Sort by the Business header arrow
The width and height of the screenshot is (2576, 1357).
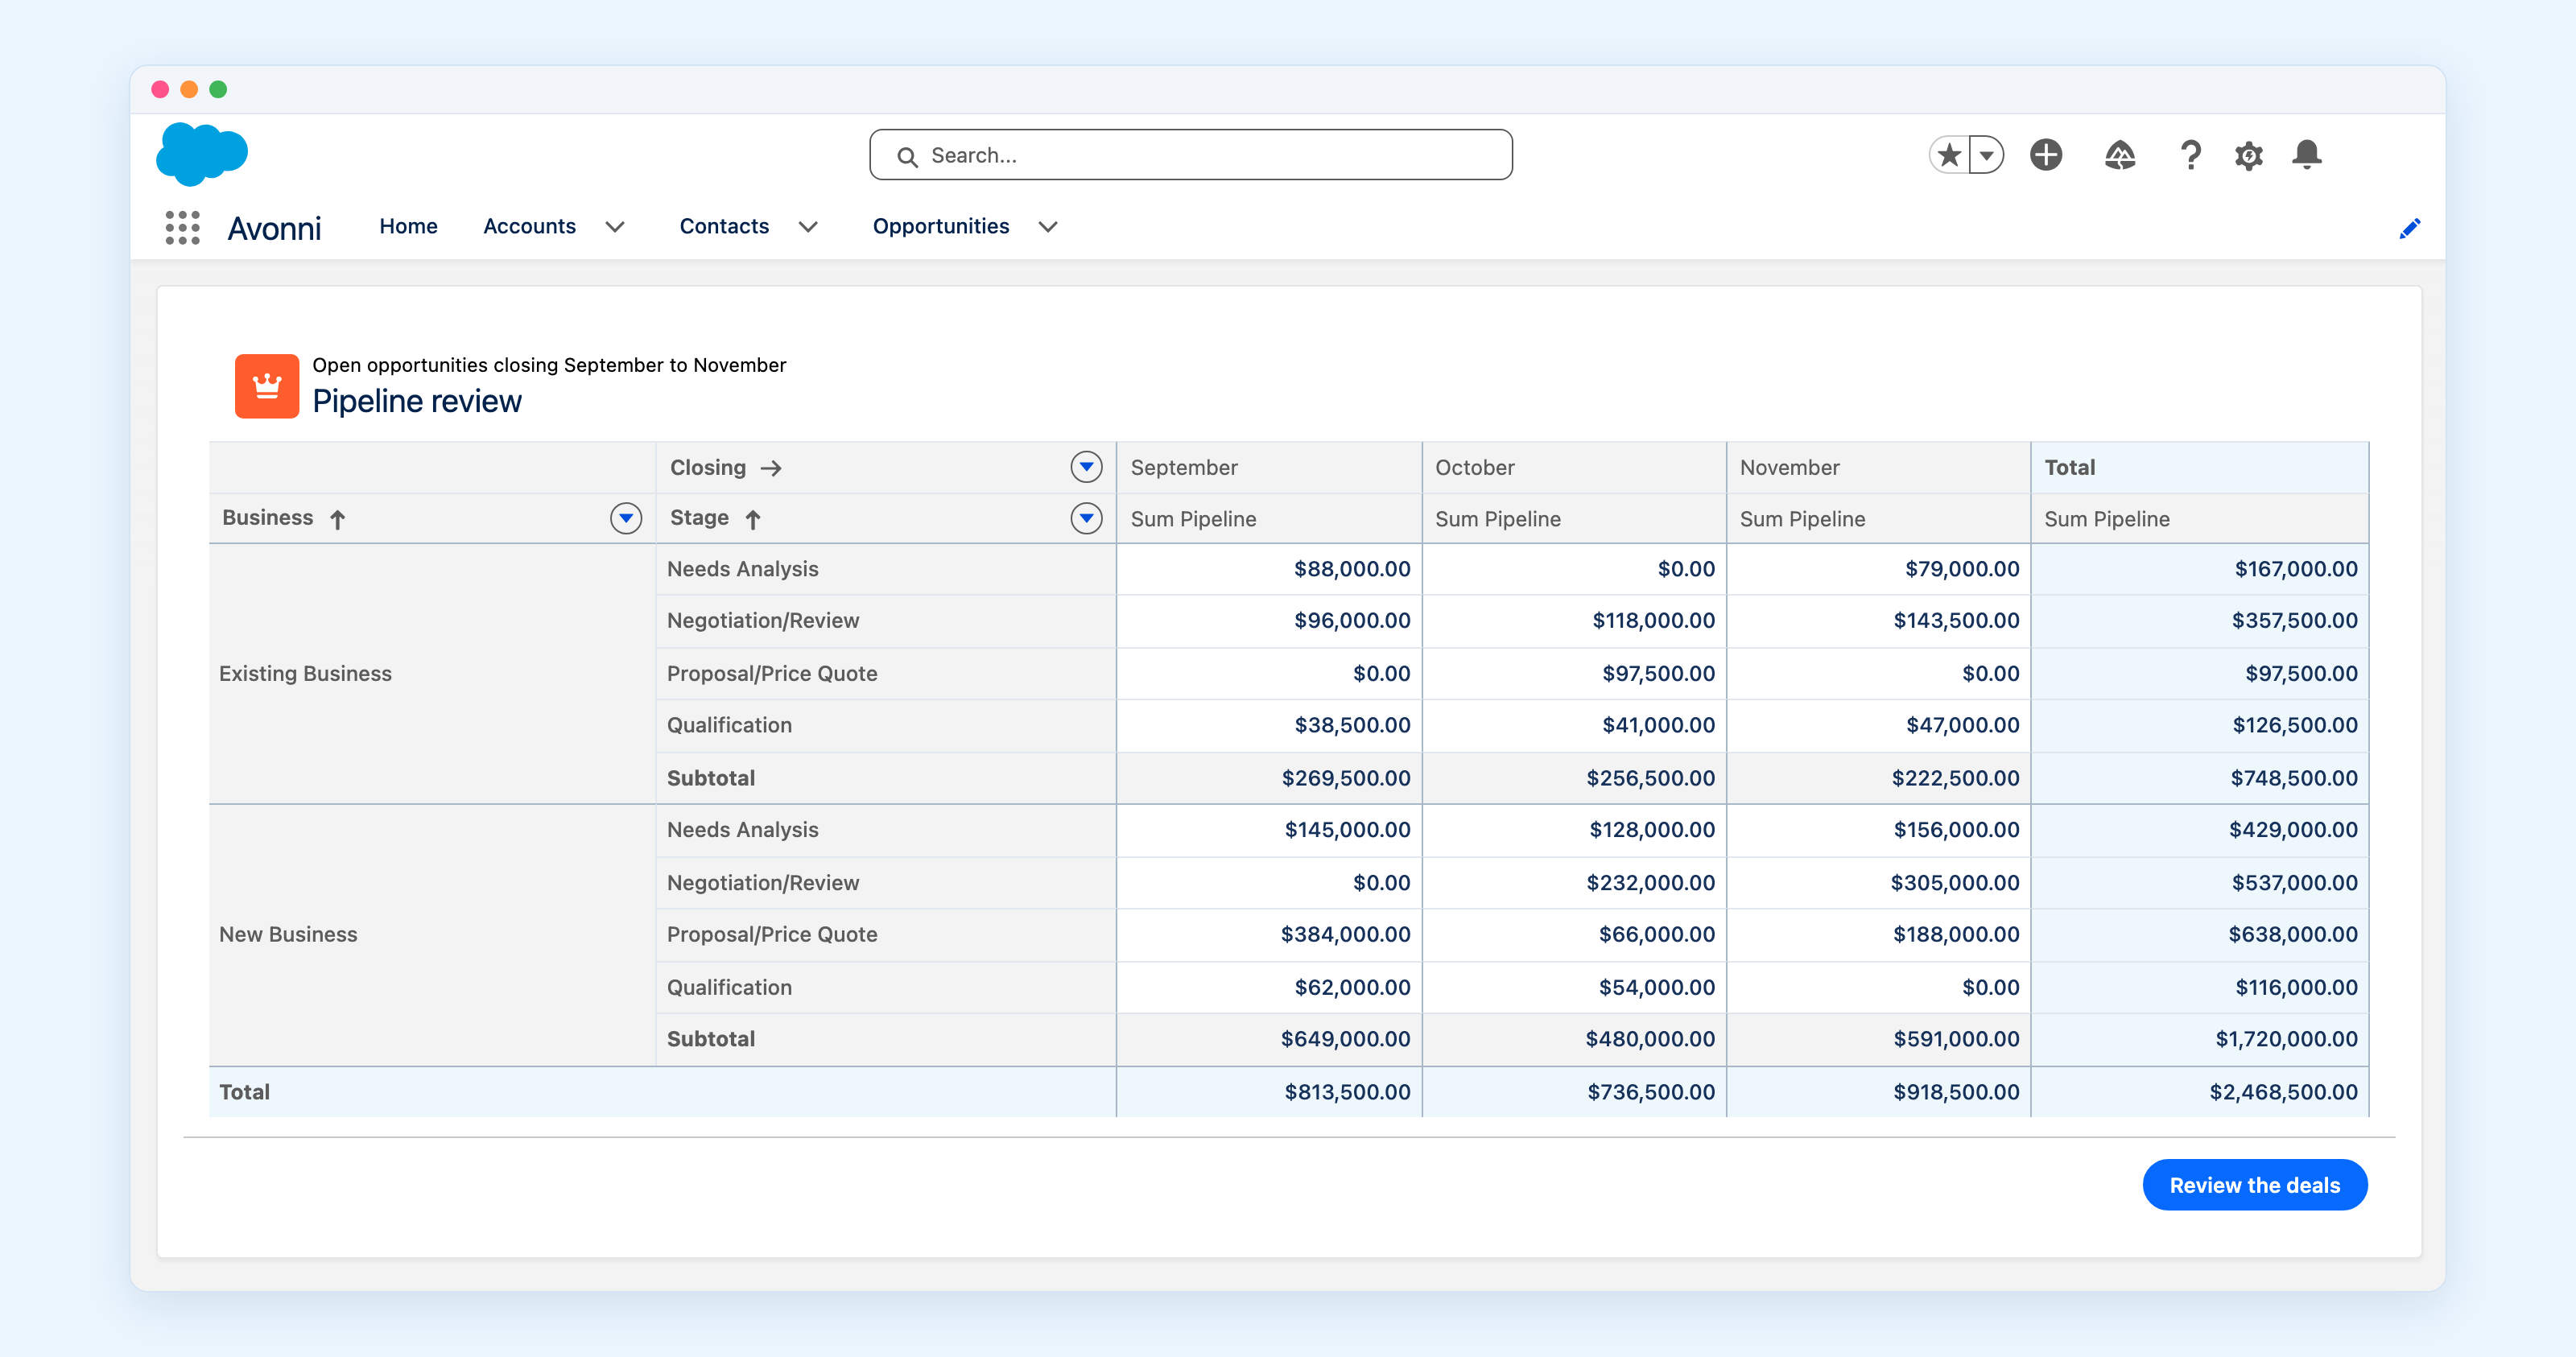pyautogui.click(x=338, y=519)
